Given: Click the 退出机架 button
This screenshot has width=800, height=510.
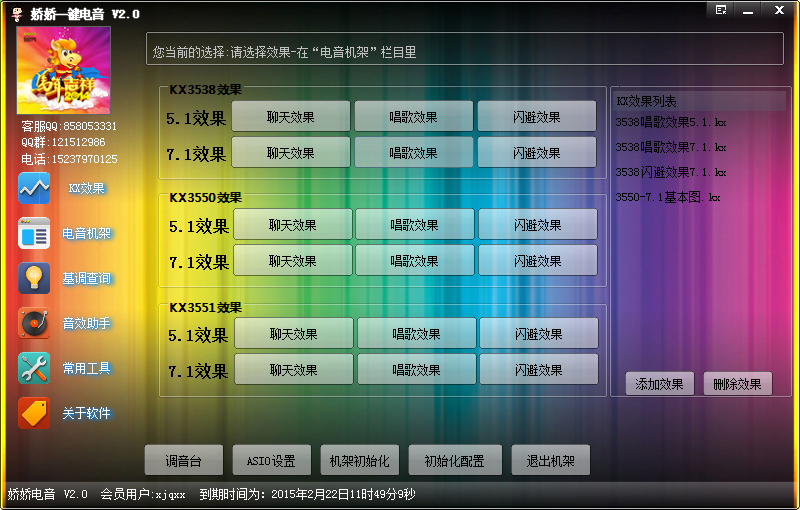Looking at the screenshot, I should tap(550, 461).
